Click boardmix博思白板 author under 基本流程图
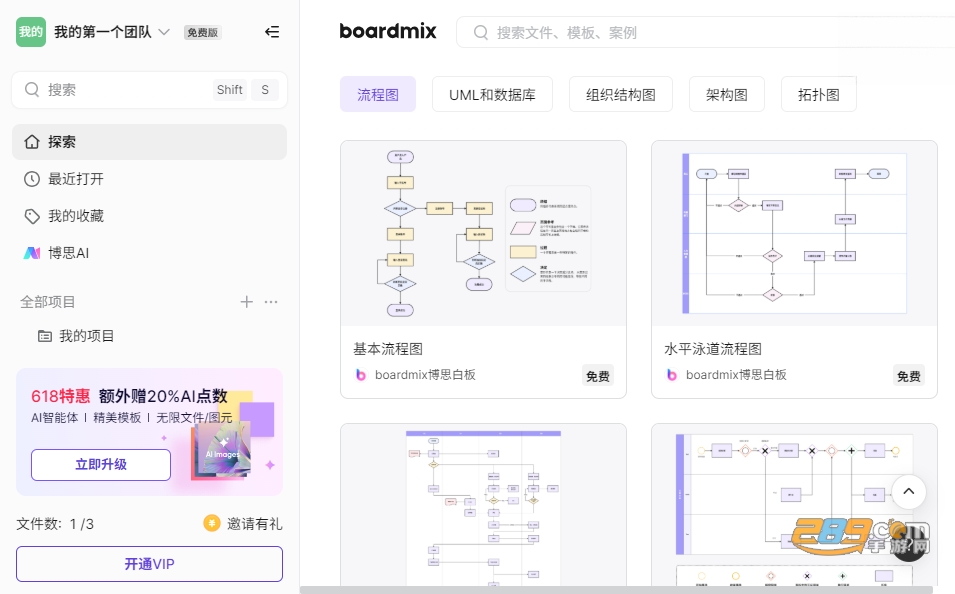This screenshot has height=594, width=955. 425,375
